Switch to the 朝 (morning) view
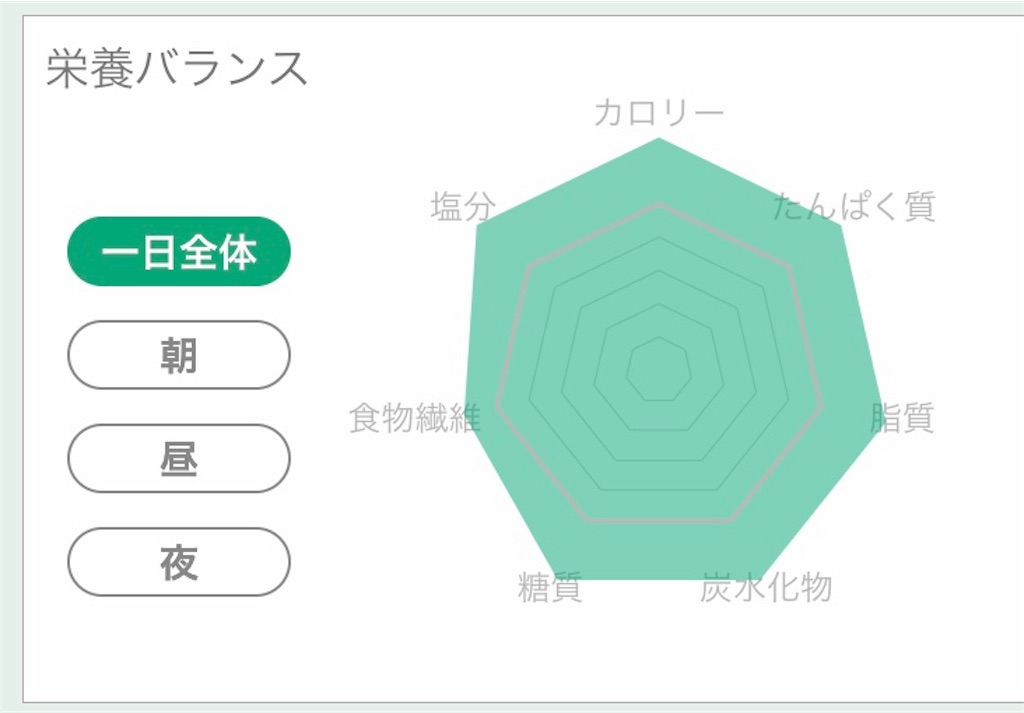 click(178, 355)
